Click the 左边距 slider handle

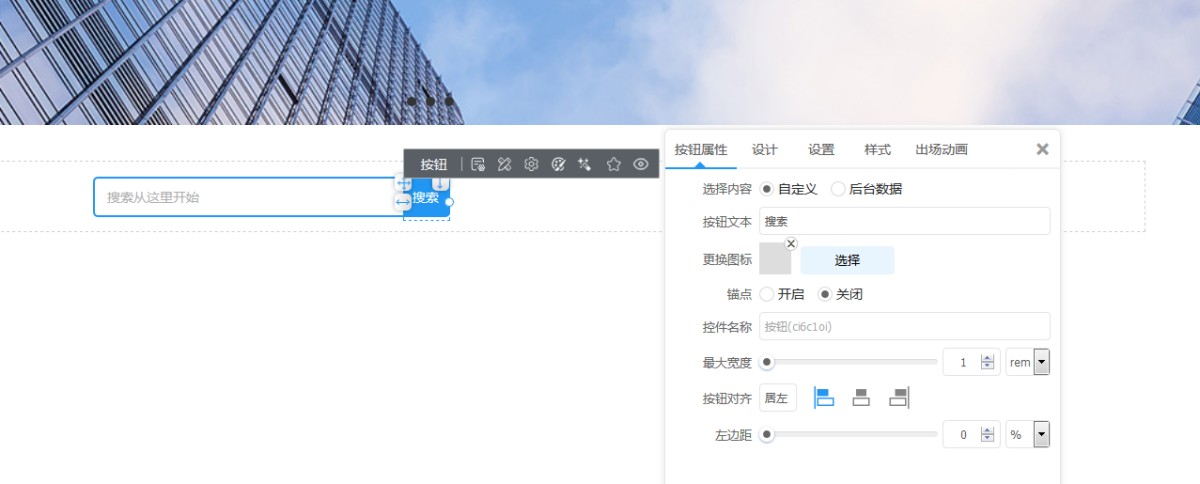[767, 435]
